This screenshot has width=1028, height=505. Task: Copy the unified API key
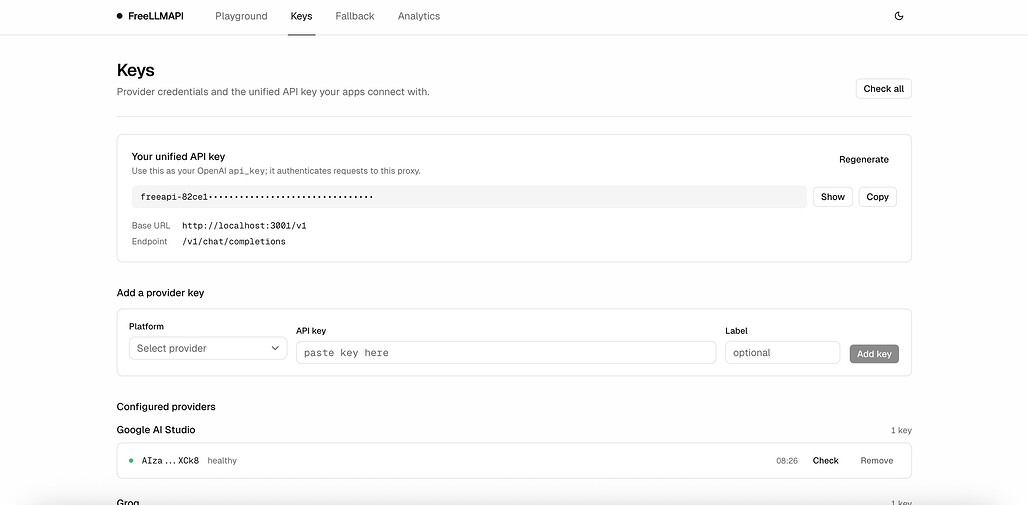point(877,197)
